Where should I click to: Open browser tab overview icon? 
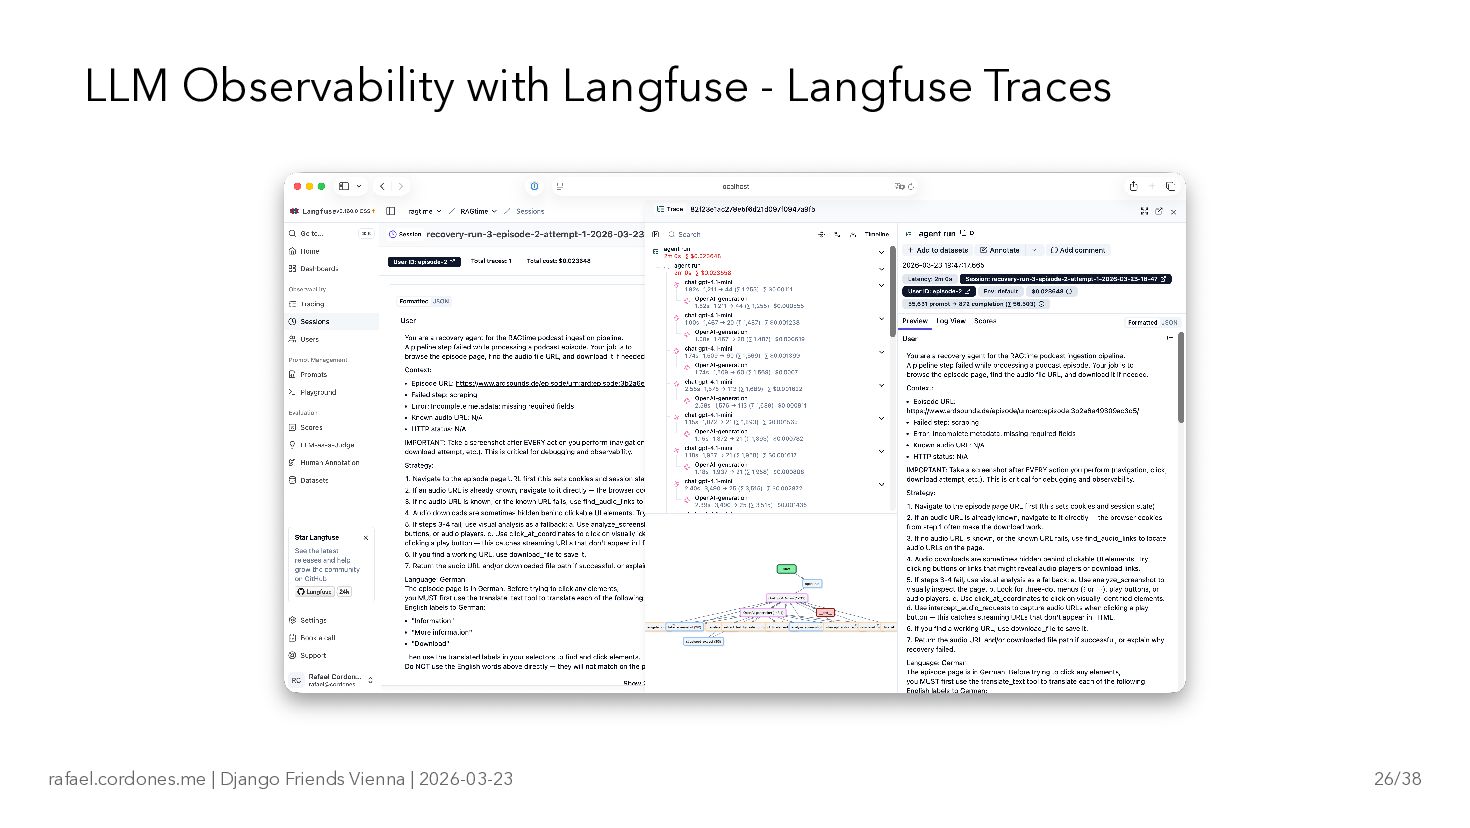[1170, 186]
